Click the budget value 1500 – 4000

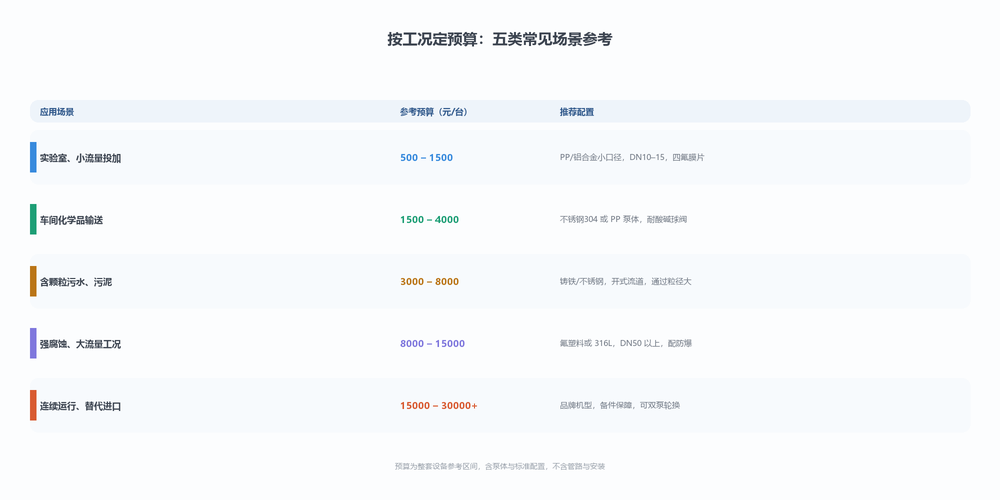tap(429, 219)
